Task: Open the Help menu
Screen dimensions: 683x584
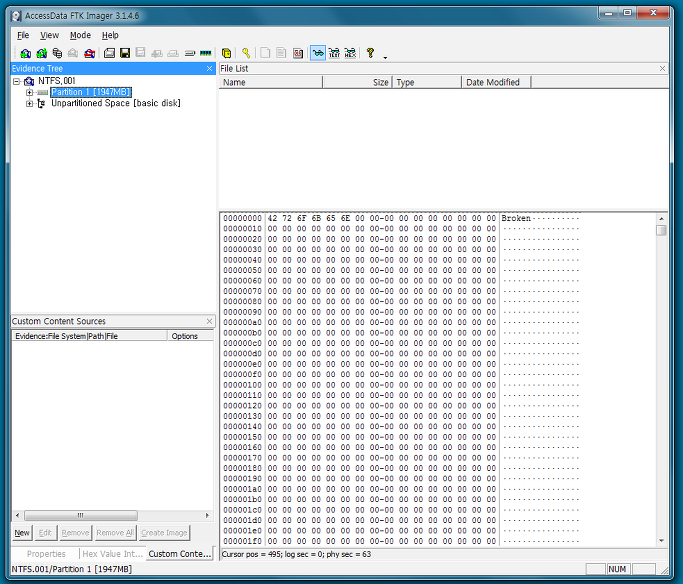Action: tap(110, 35)
